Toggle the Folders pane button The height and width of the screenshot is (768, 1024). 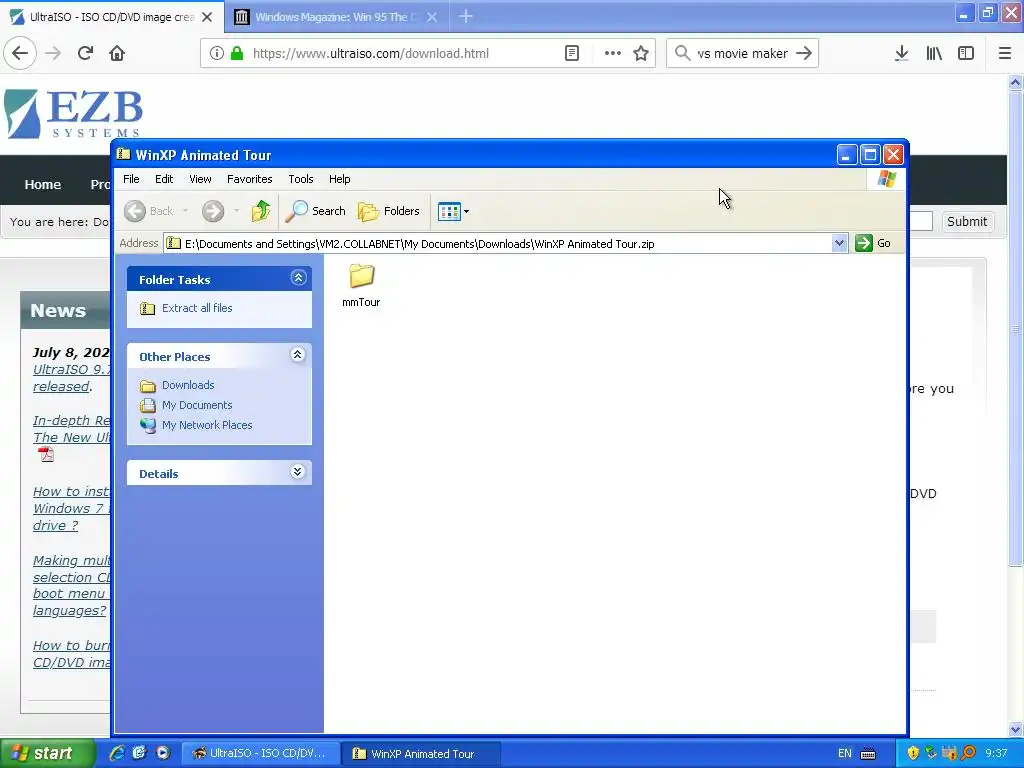click(x=389, y=211)
